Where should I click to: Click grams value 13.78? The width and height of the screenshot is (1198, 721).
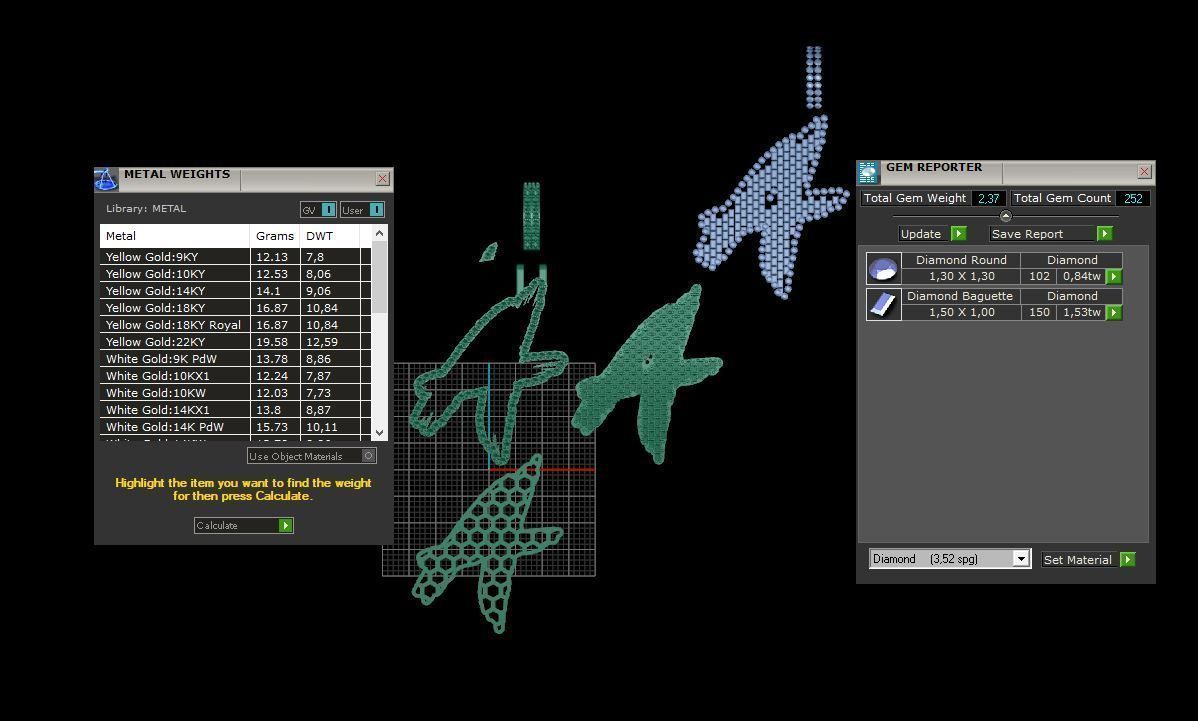coord(272,359)
